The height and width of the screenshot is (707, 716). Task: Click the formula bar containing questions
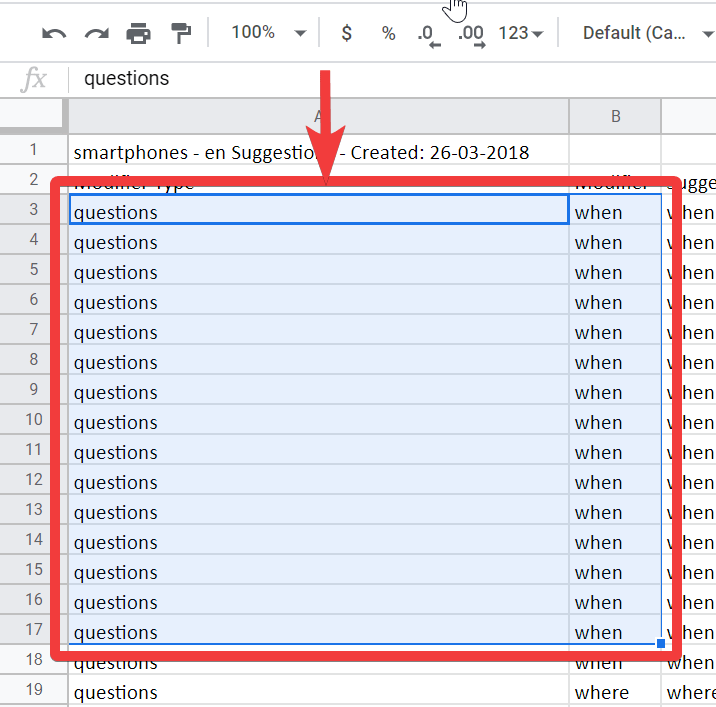393,79
